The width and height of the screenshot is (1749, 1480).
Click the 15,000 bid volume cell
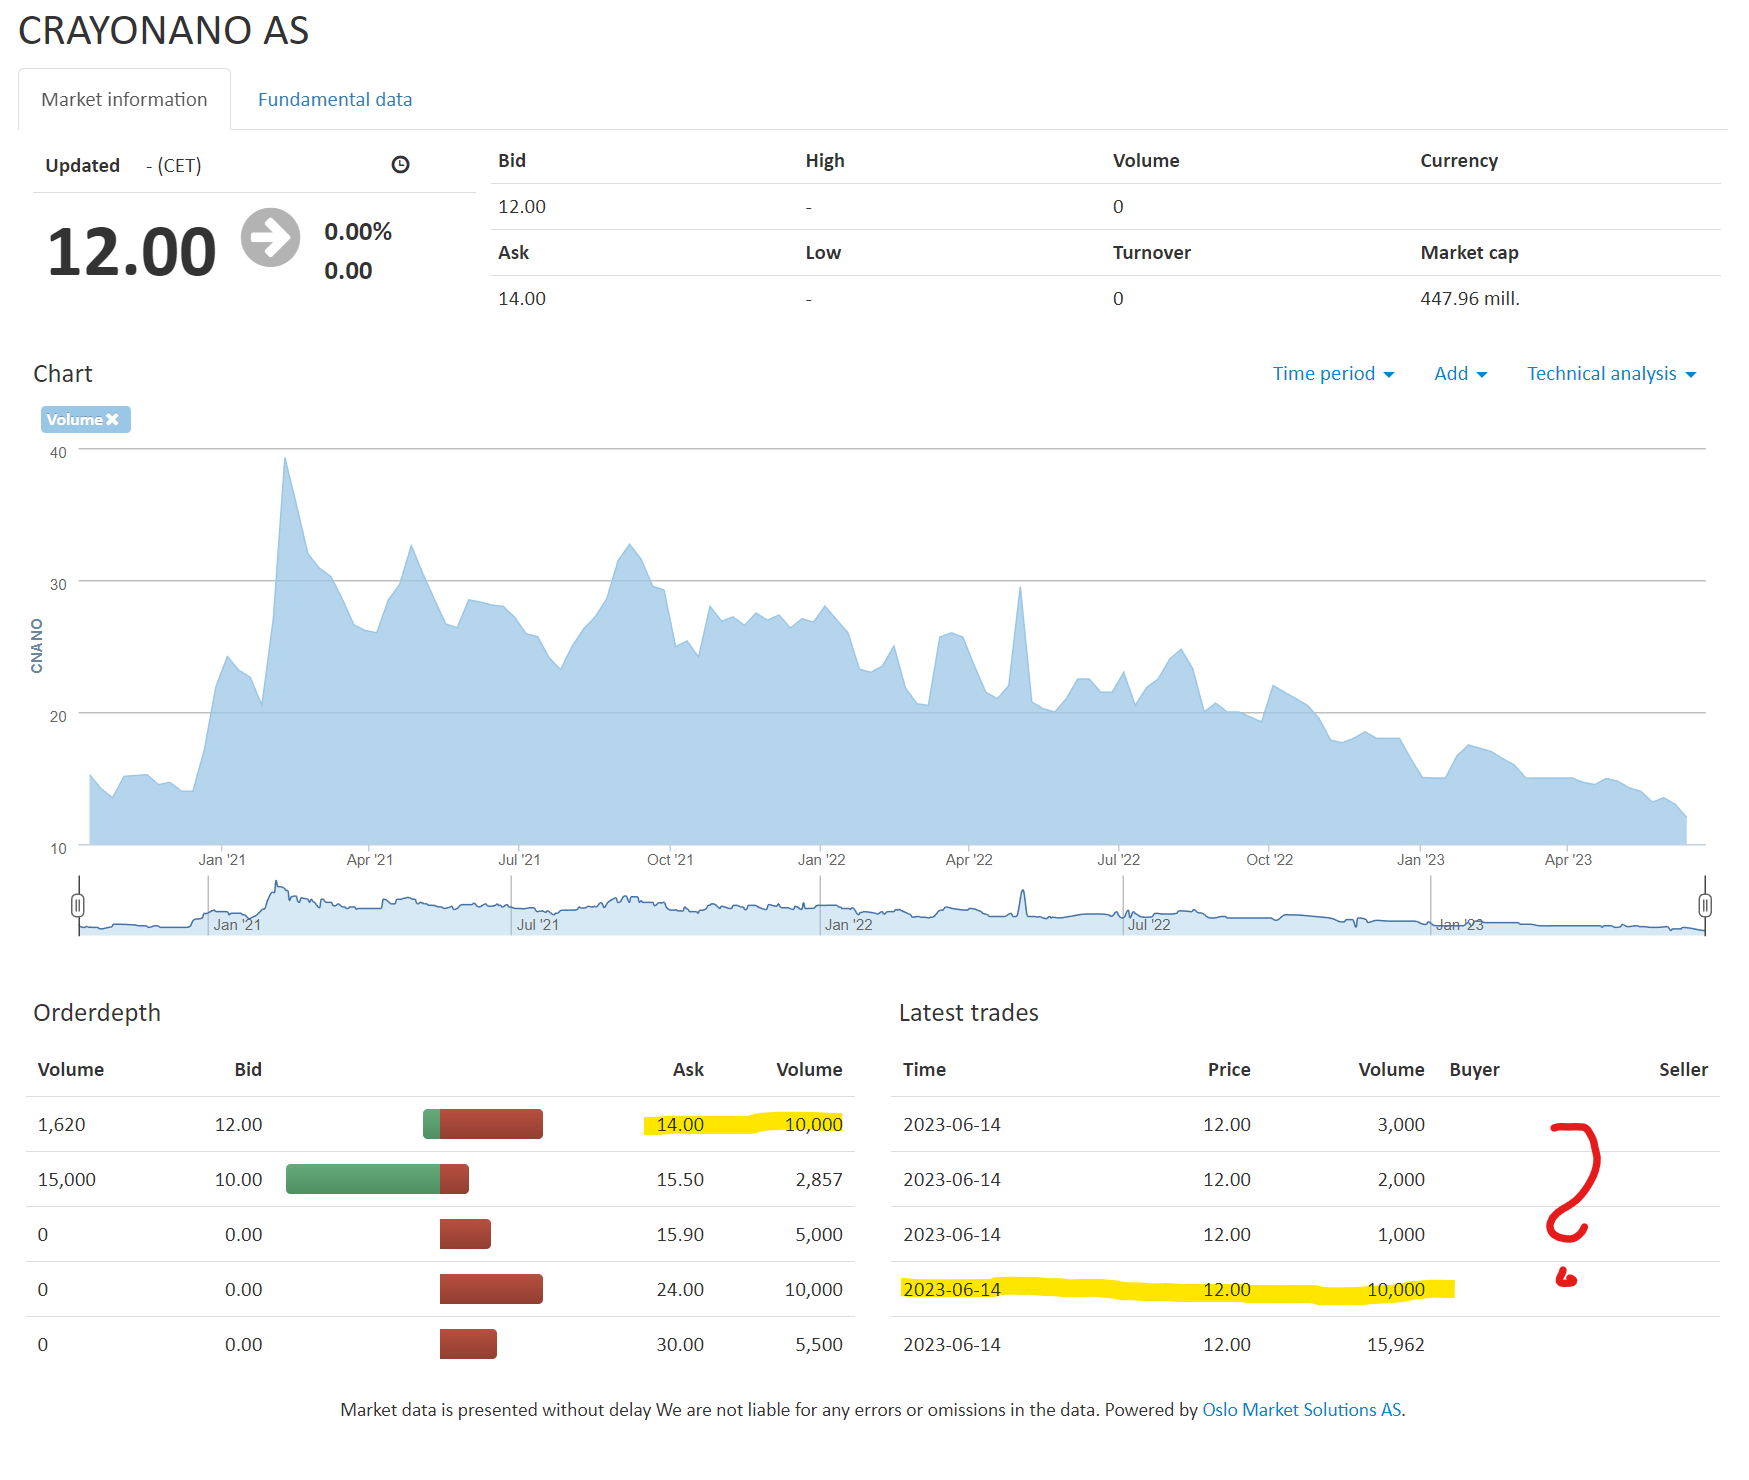(x=66, y=1179)
